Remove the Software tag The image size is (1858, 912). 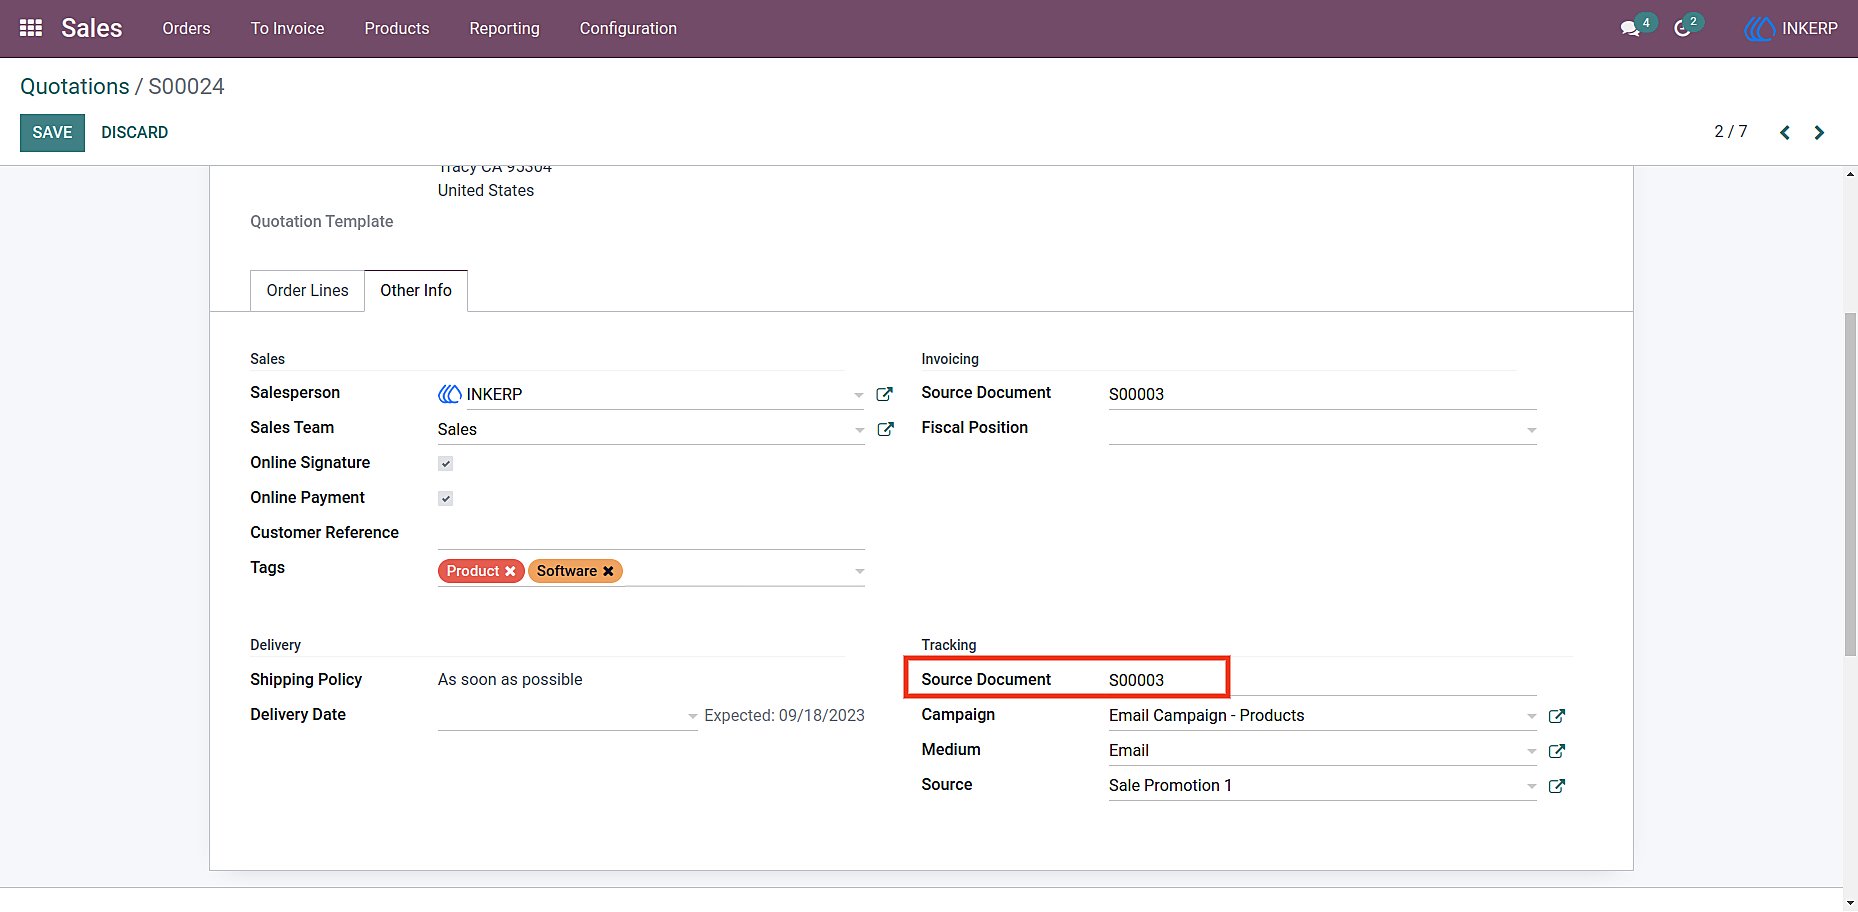coord(608,571)
